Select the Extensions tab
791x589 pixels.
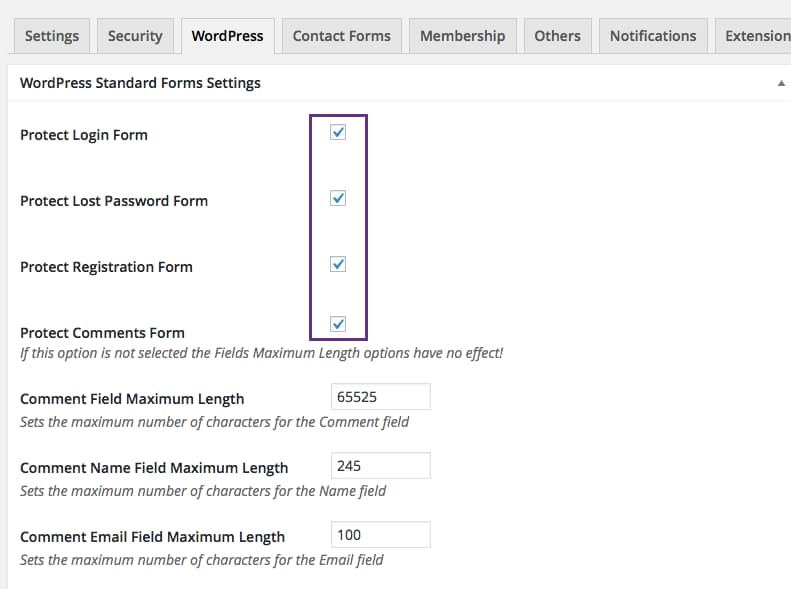click(x=755, y=36)
